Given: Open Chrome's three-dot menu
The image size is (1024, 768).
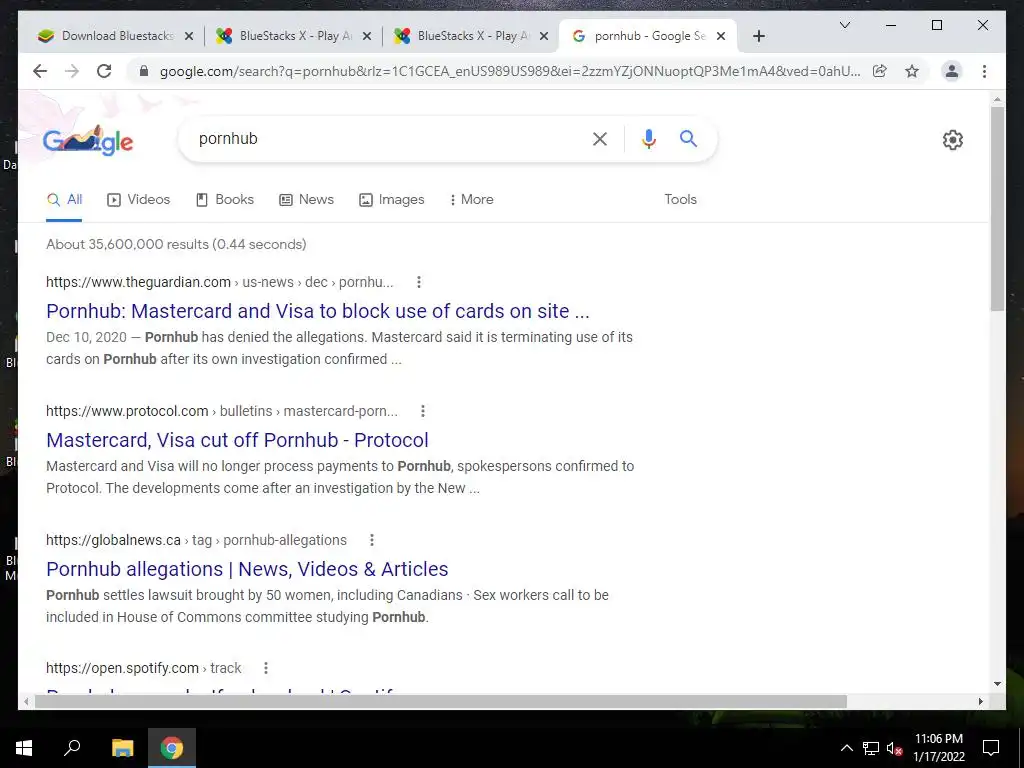Looking at the screenshot, I should 984,71.
